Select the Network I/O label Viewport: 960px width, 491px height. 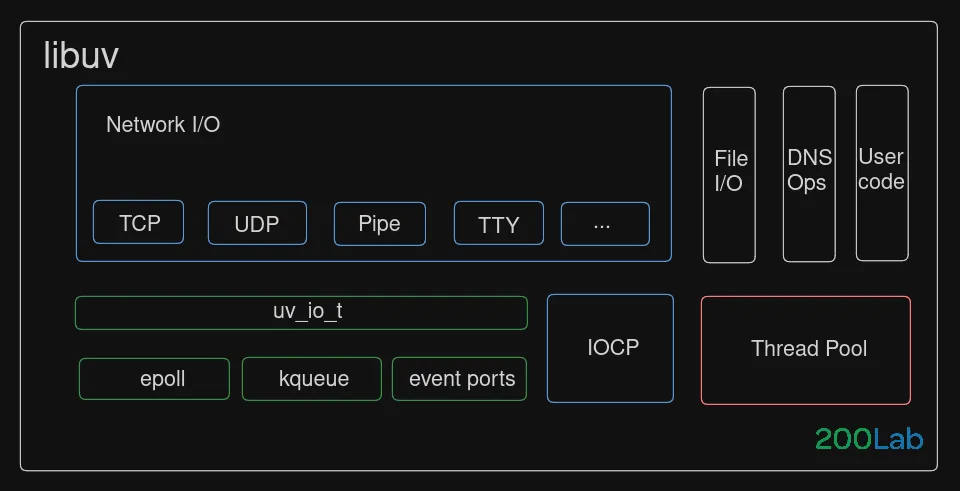163,124
